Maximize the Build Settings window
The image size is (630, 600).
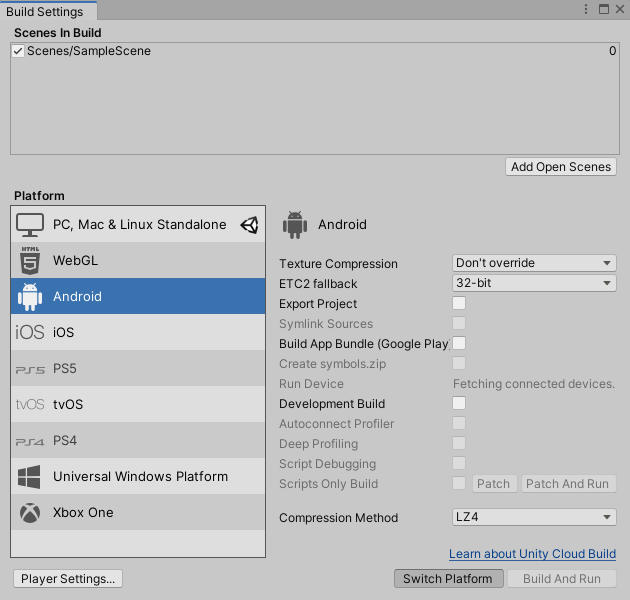click(603, 9)
